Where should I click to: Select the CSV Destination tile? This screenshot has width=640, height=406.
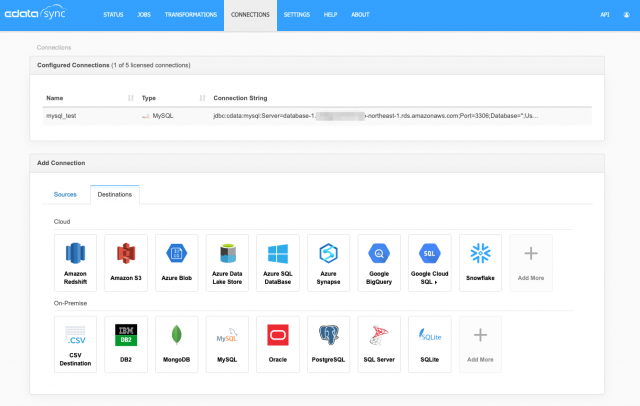point(75,344)
